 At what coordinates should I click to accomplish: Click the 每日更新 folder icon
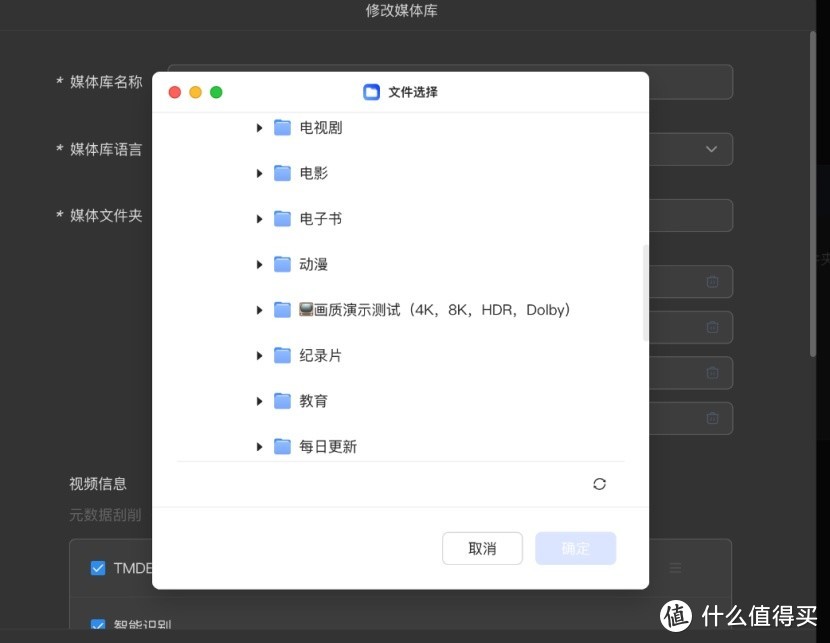pos(281,446)
